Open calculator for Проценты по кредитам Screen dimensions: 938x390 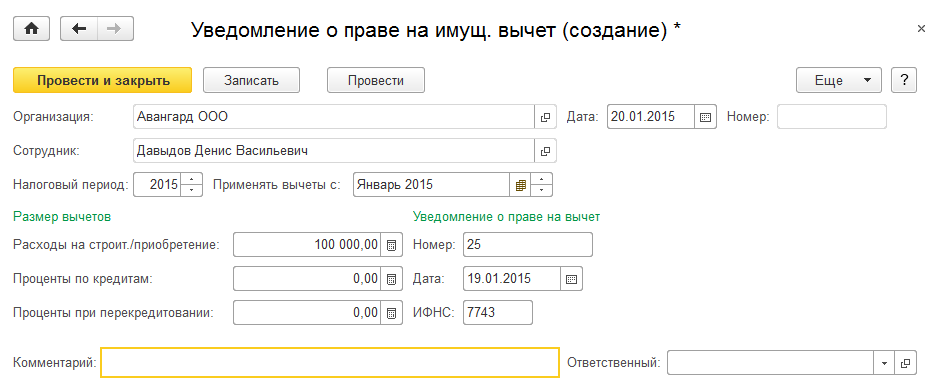(x=391, y=279)
